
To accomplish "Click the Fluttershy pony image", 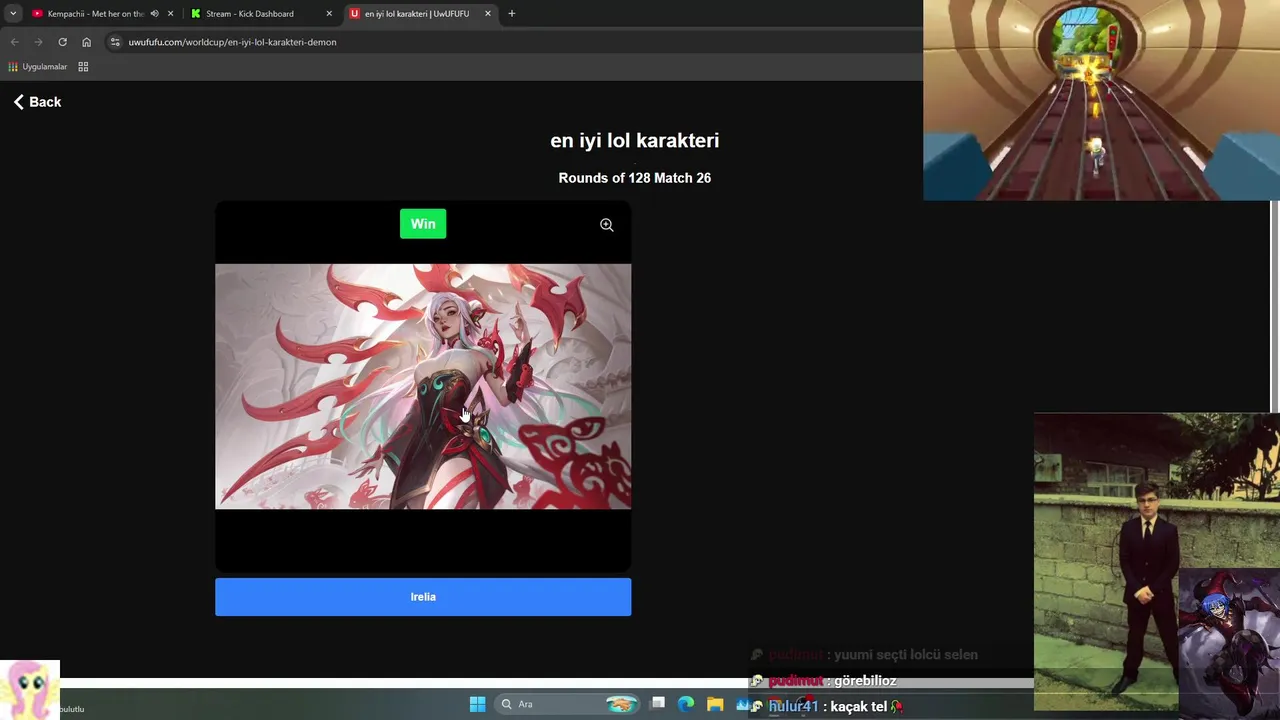I will 30,690.
